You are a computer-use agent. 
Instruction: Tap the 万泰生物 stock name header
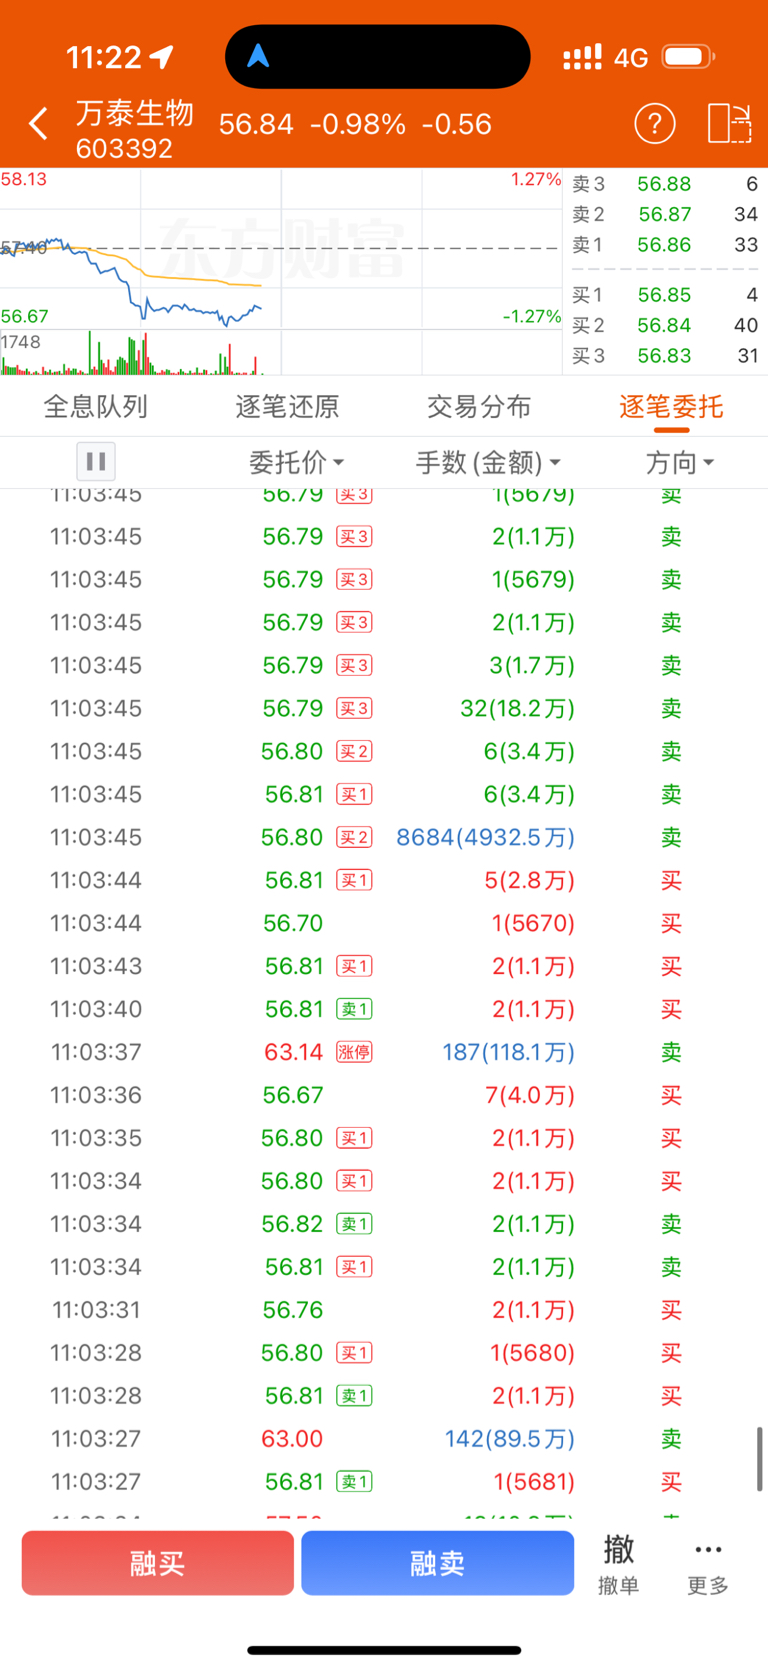point(135,112)
